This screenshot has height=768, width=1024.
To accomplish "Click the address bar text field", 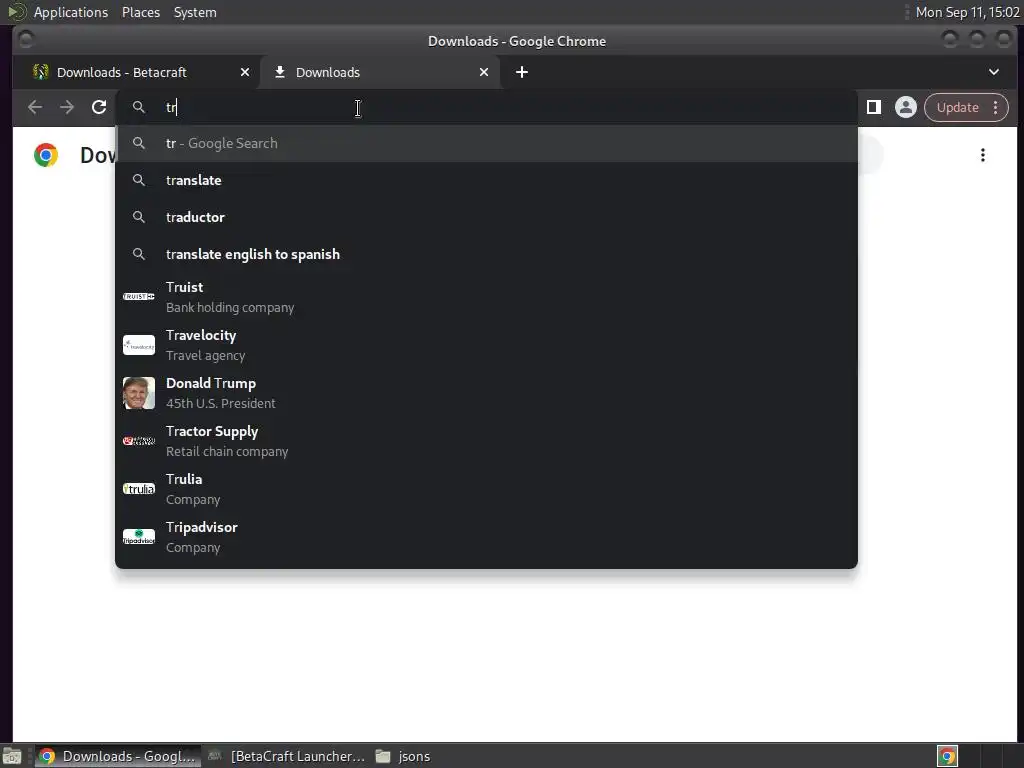I will [x=486, y=107].
